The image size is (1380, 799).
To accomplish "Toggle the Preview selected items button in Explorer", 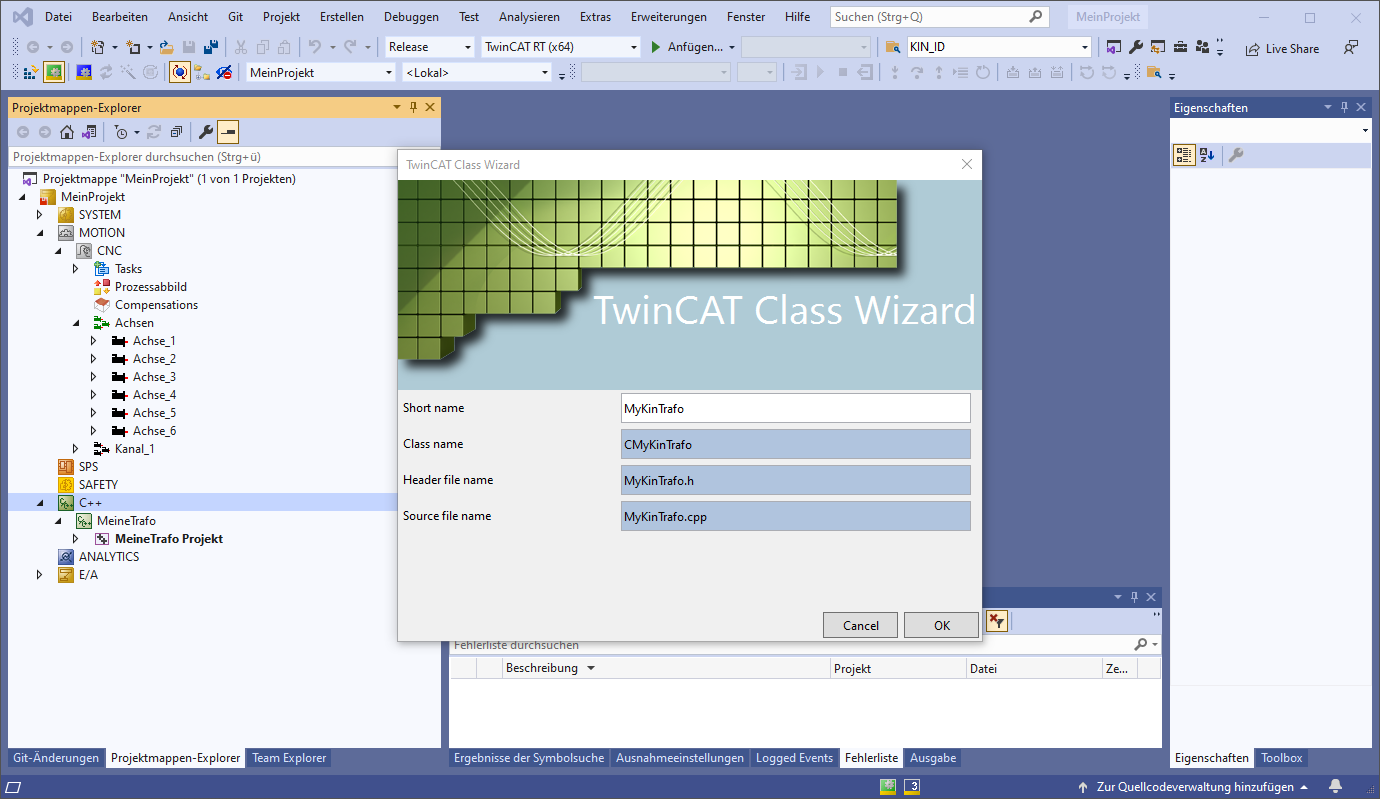I will pyautogui.click(x=228, y=132).
